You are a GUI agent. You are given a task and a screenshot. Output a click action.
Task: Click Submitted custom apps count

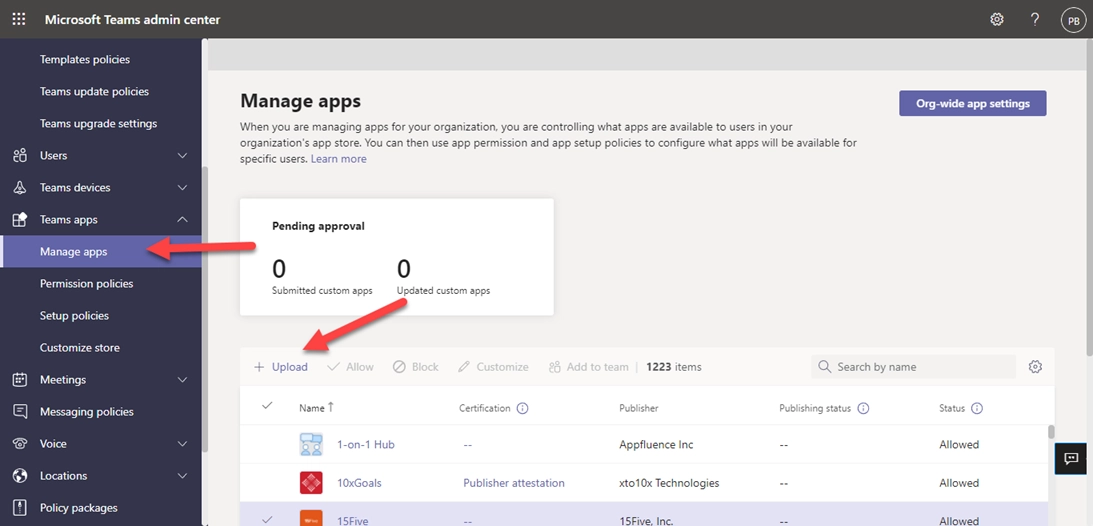tap(279, 269)
